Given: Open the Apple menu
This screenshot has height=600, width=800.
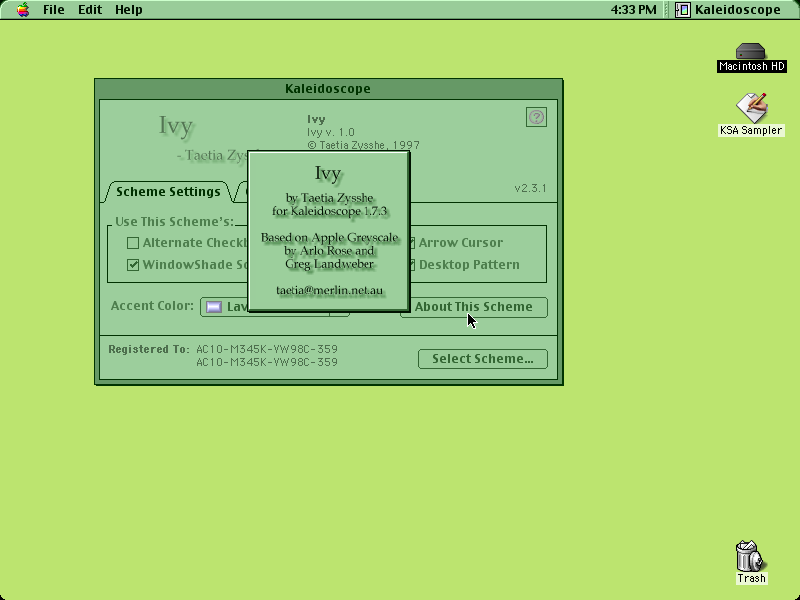Looking at the screenshot, I should click(23, 10).
